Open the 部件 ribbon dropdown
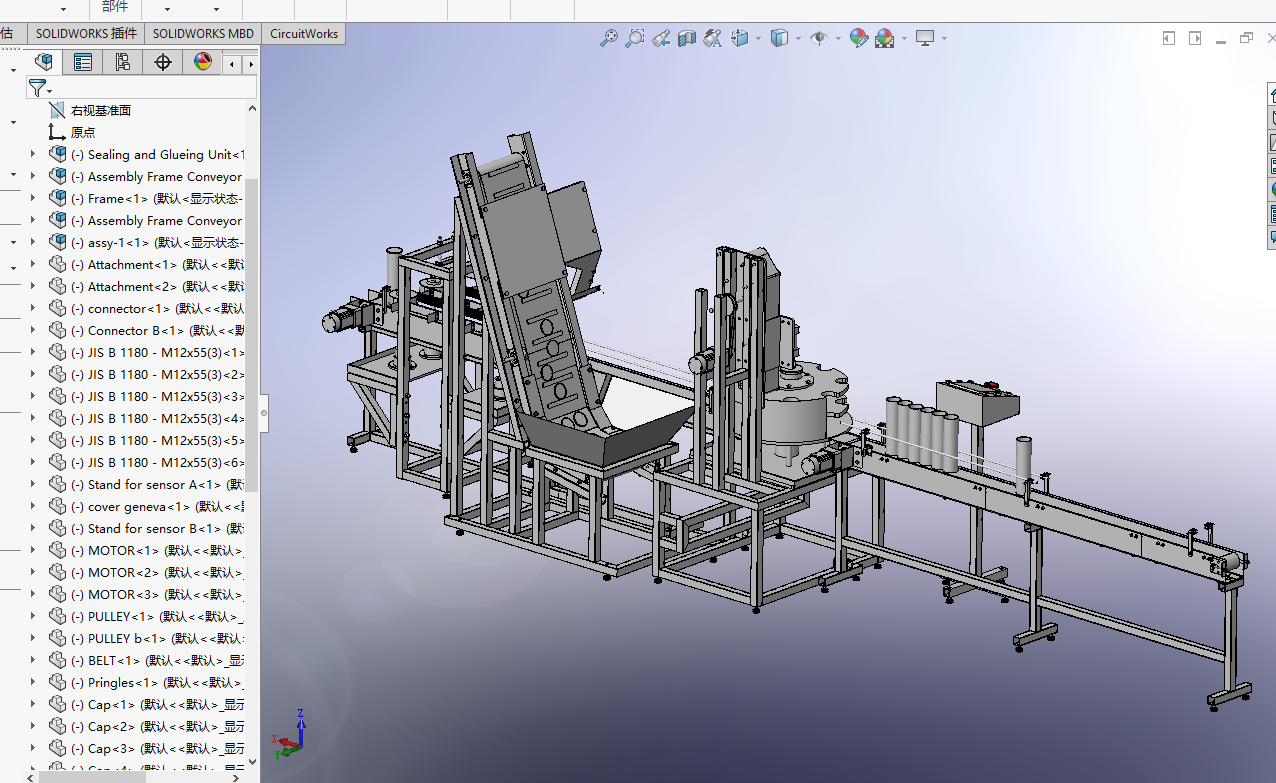 click(115, 8)
